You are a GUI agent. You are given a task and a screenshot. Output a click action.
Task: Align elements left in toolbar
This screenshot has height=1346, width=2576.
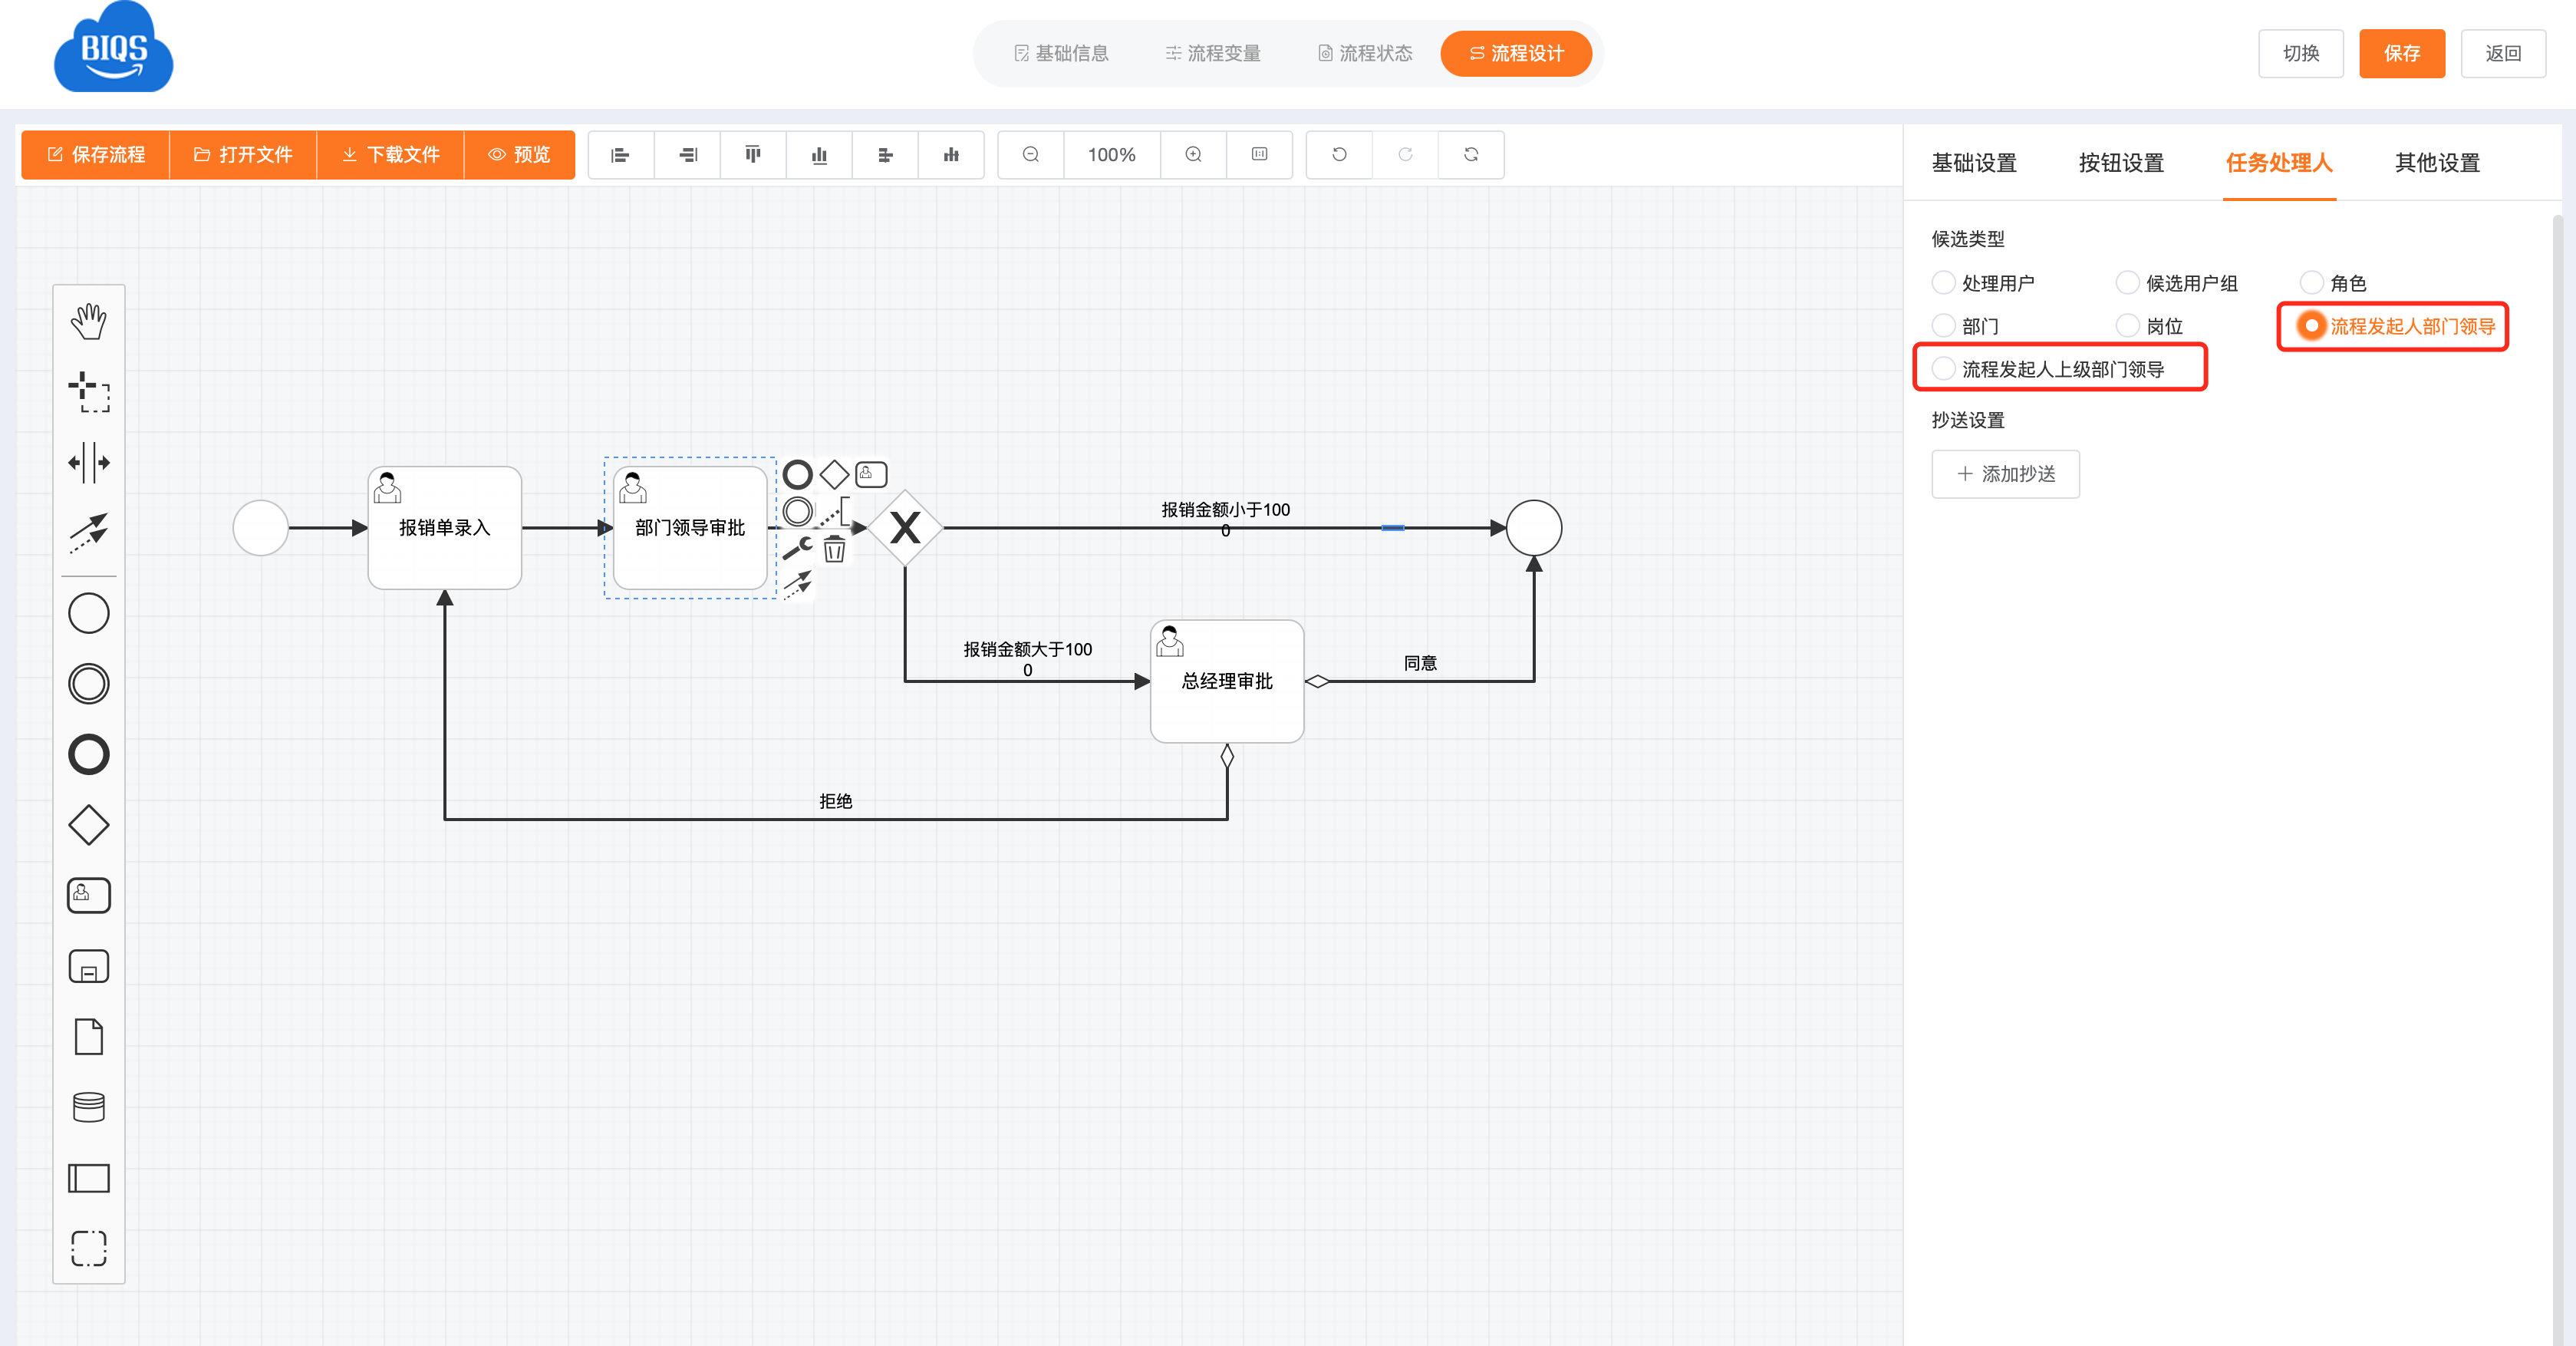pyautogui.click(x=620, y=155)
